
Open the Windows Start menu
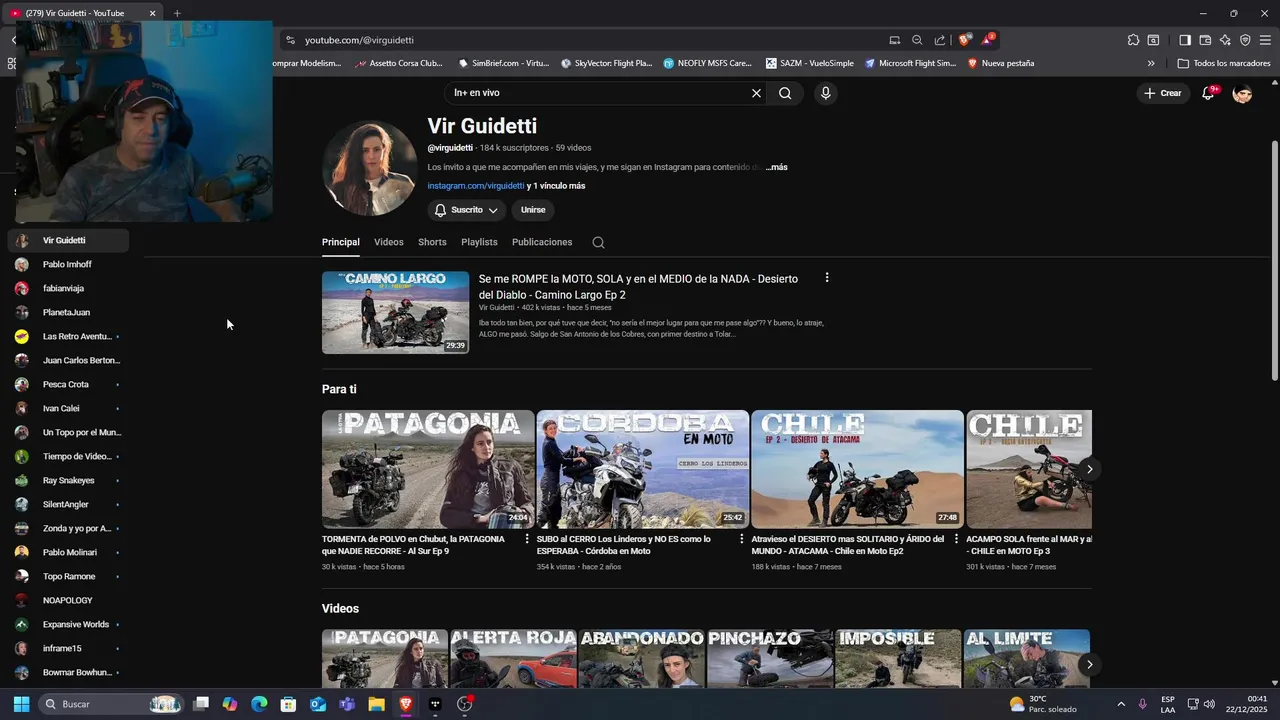21,704
